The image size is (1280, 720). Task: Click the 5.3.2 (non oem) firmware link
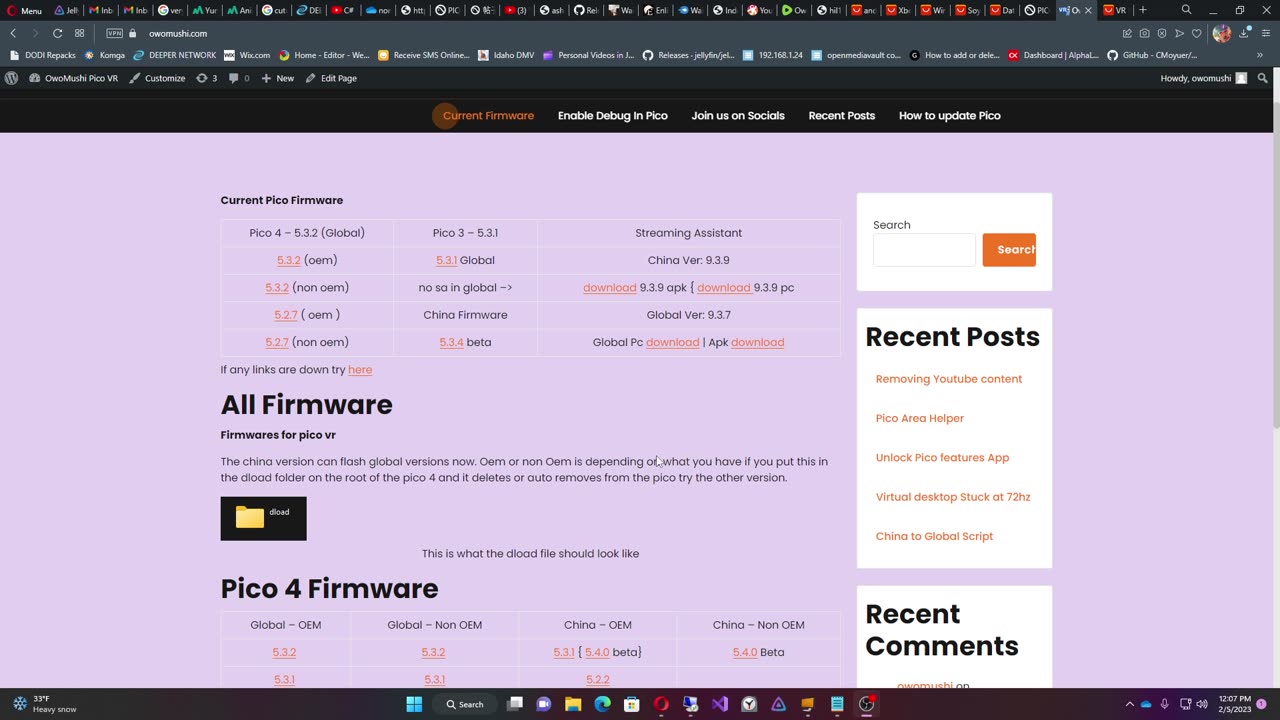tap(277, 287)
